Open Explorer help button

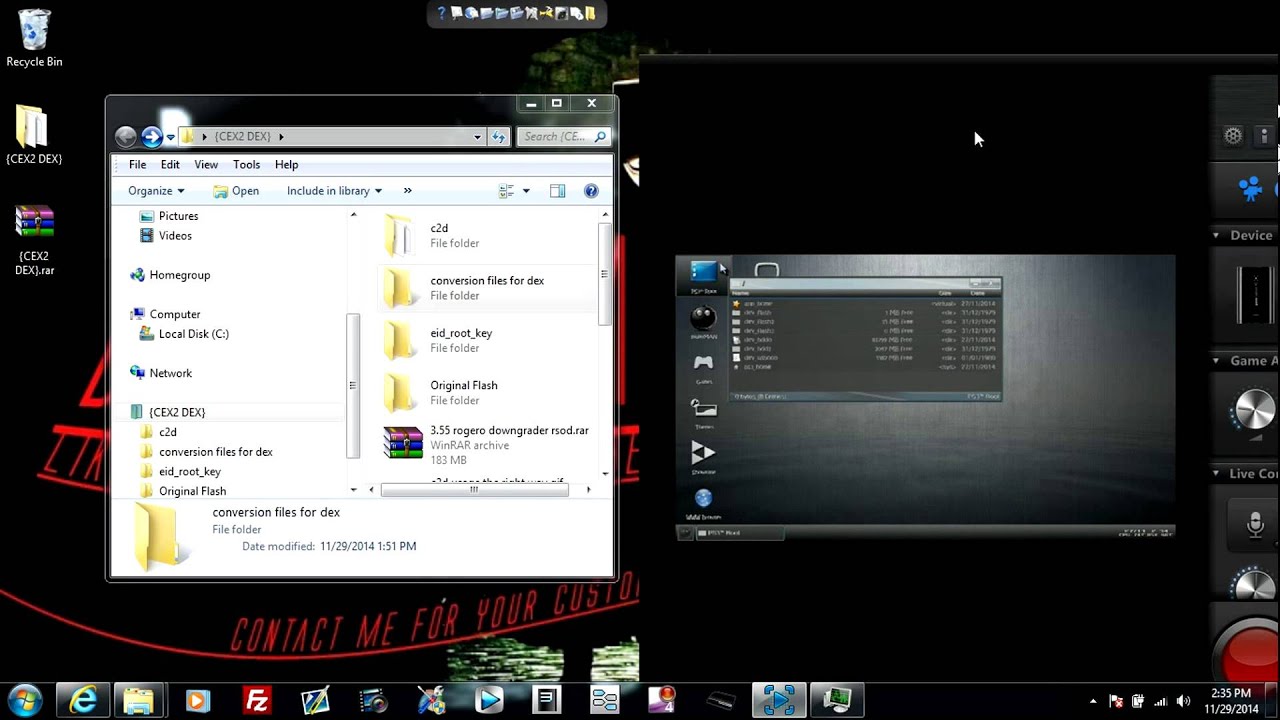pyautogui.click(x=591, y=191)
